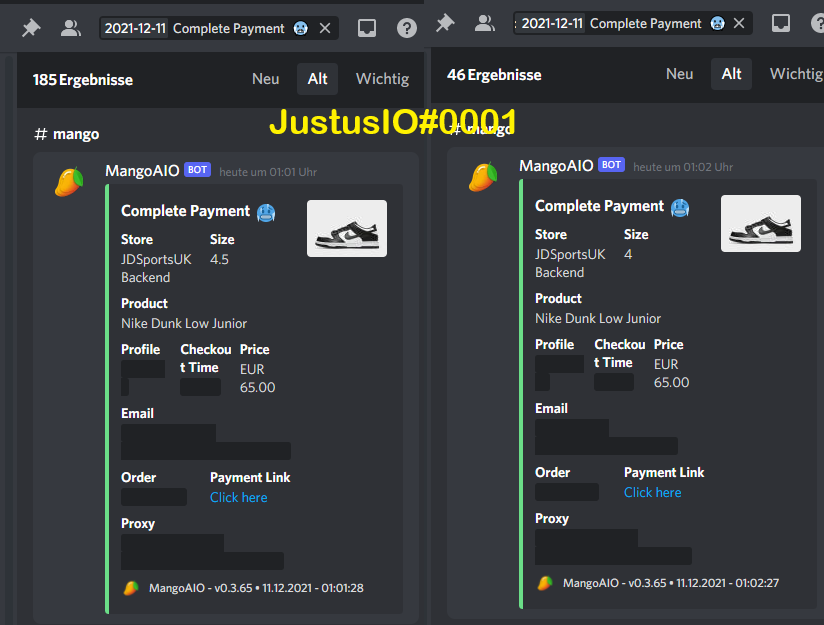This screenshot has width=824, height=625.
Task: Click MangoAIO username on 01:02 Uhr message
Action: tap(556, 166)
